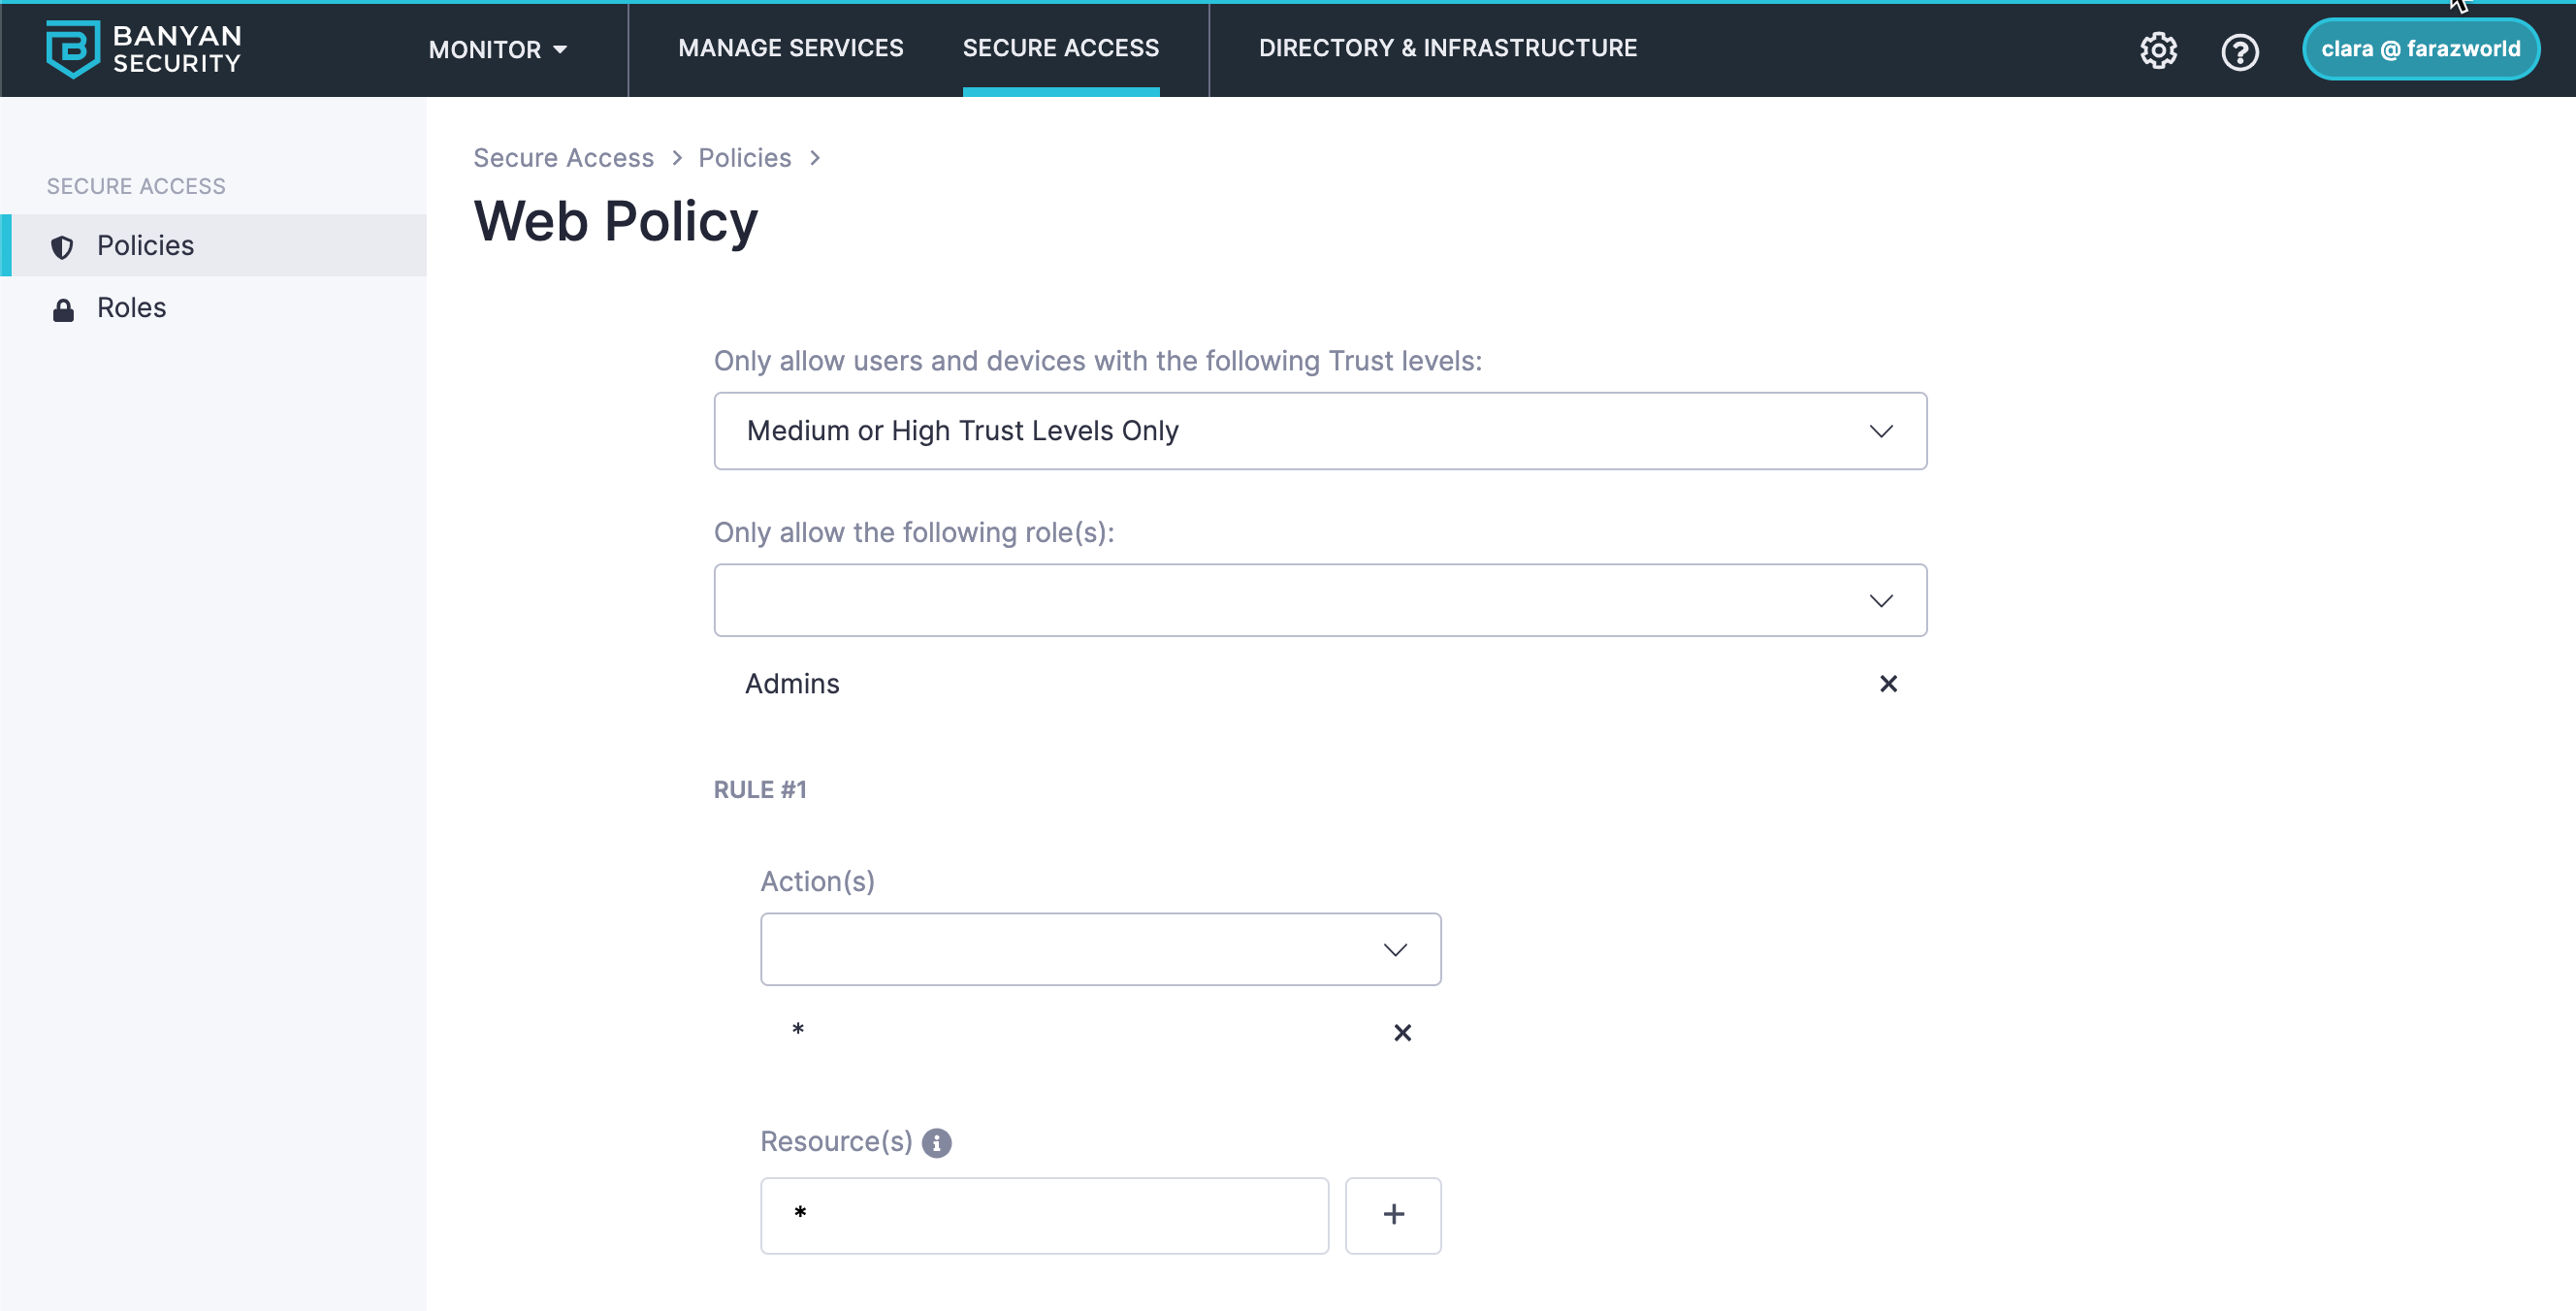Click the help question mark icon

pos(2239,51)
